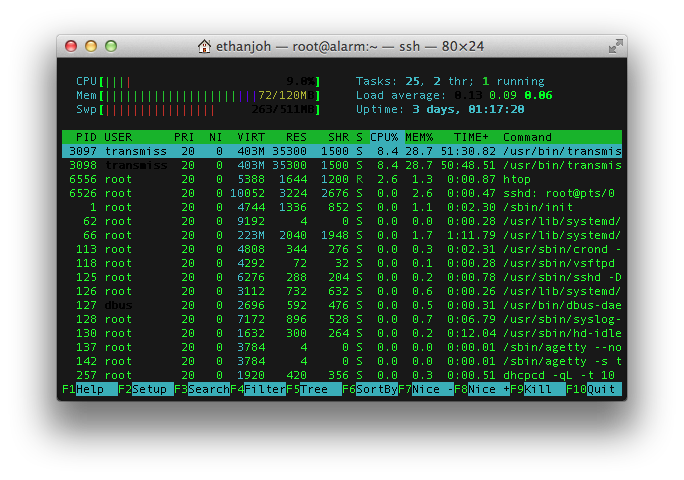Select the dbus user process row 127
684x480 pixels.
tap(342, 305)
